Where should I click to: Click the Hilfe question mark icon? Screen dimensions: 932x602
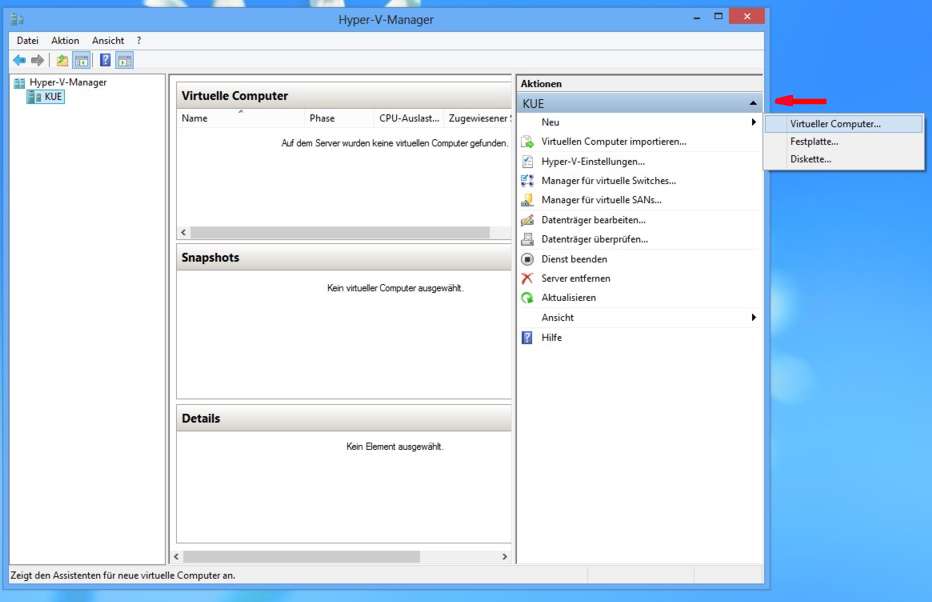[x=527, y=338]
